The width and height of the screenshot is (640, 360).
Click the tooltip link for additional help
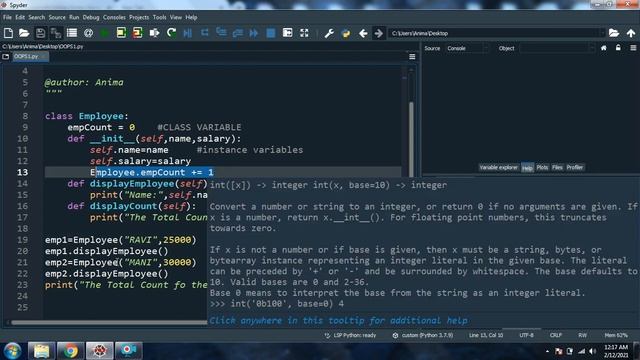pyautogui.click(x=338, y=320)
